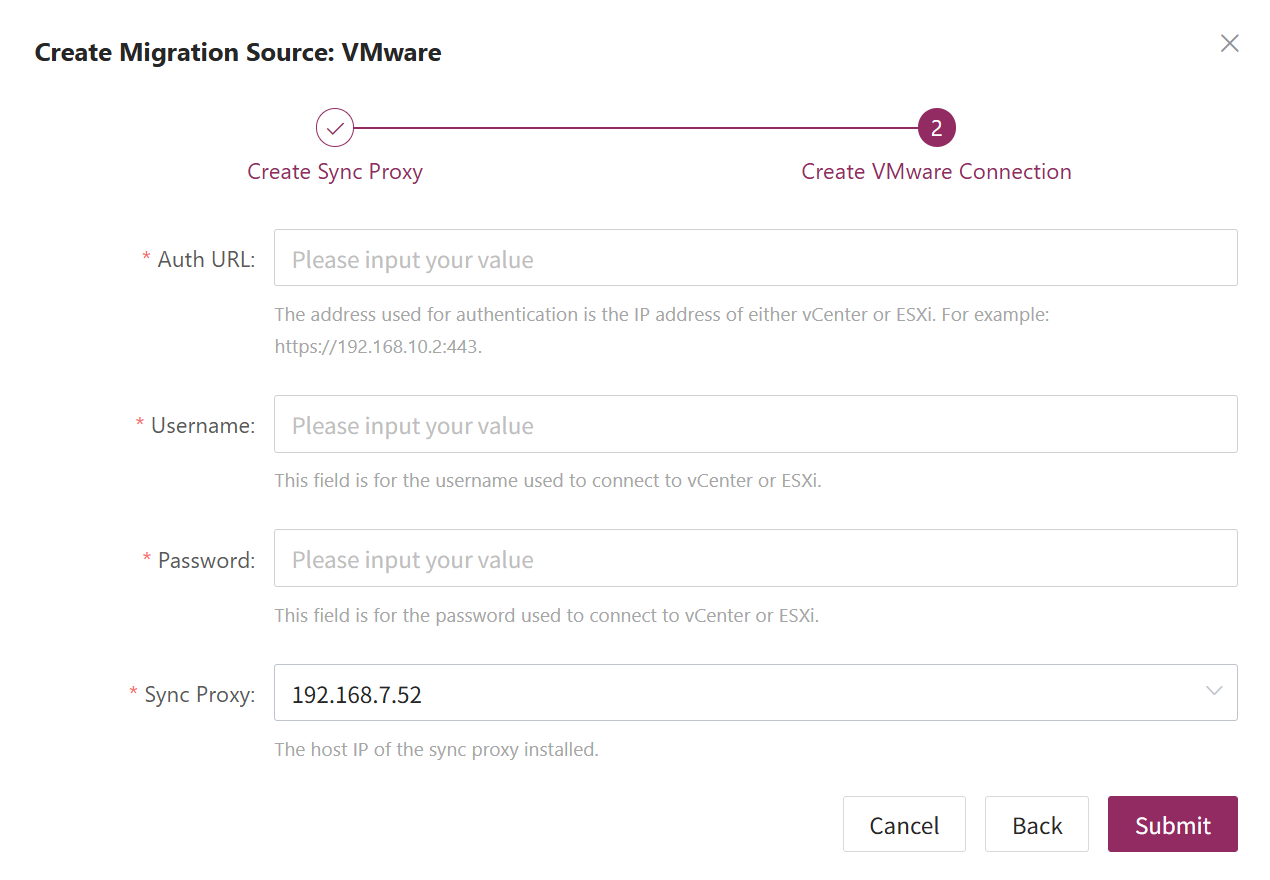The width and height of the screenshot is (1270, 880).
Task: Focus the Password input field
Action: click(x=756, y=558)
